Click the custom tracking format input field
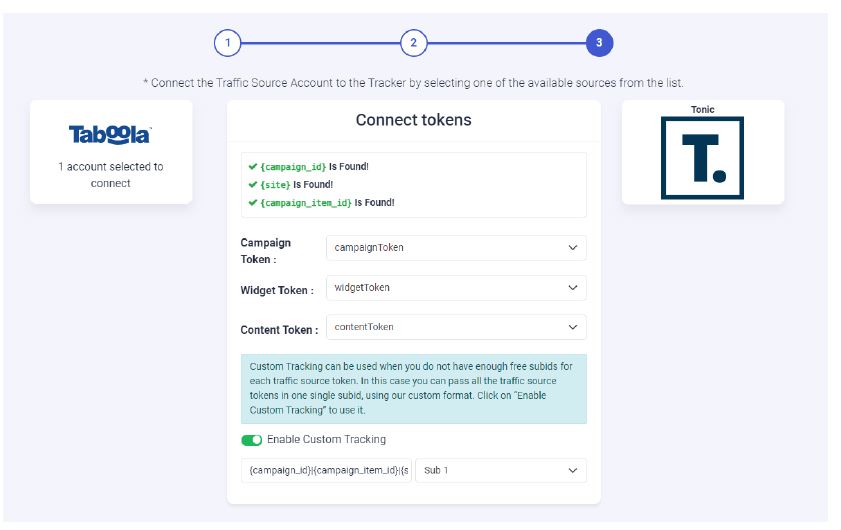The height and width of the screenshot is (530, 841). pos(327,470)
